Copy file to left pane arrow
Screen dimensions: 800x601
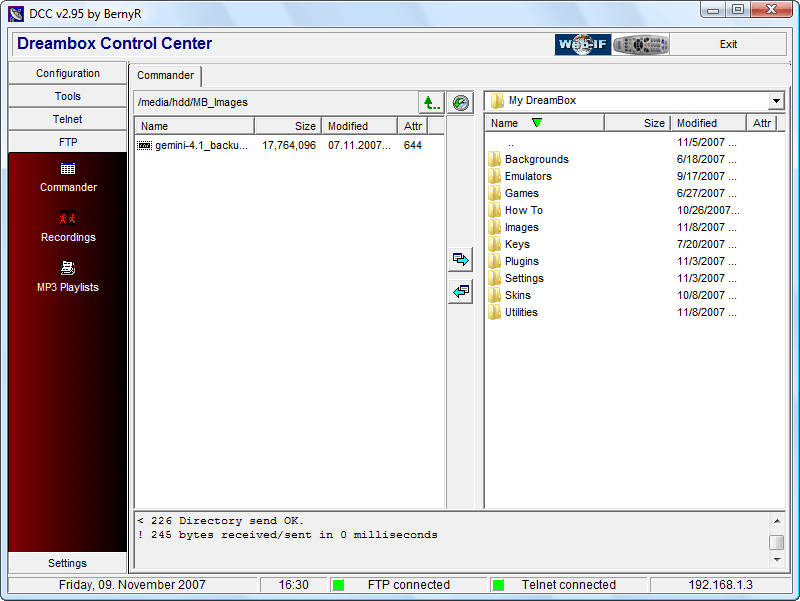tap(461, 291)
